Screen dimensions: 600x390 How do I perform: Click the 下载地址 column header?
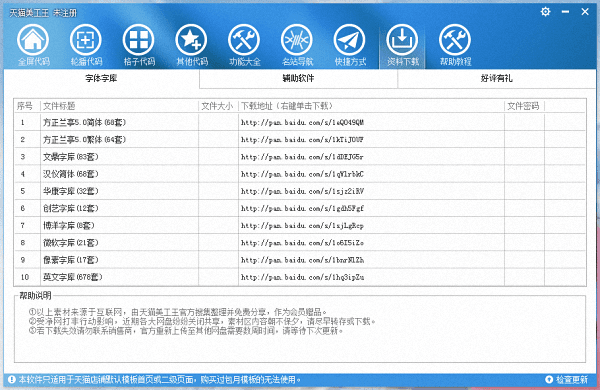371,106
